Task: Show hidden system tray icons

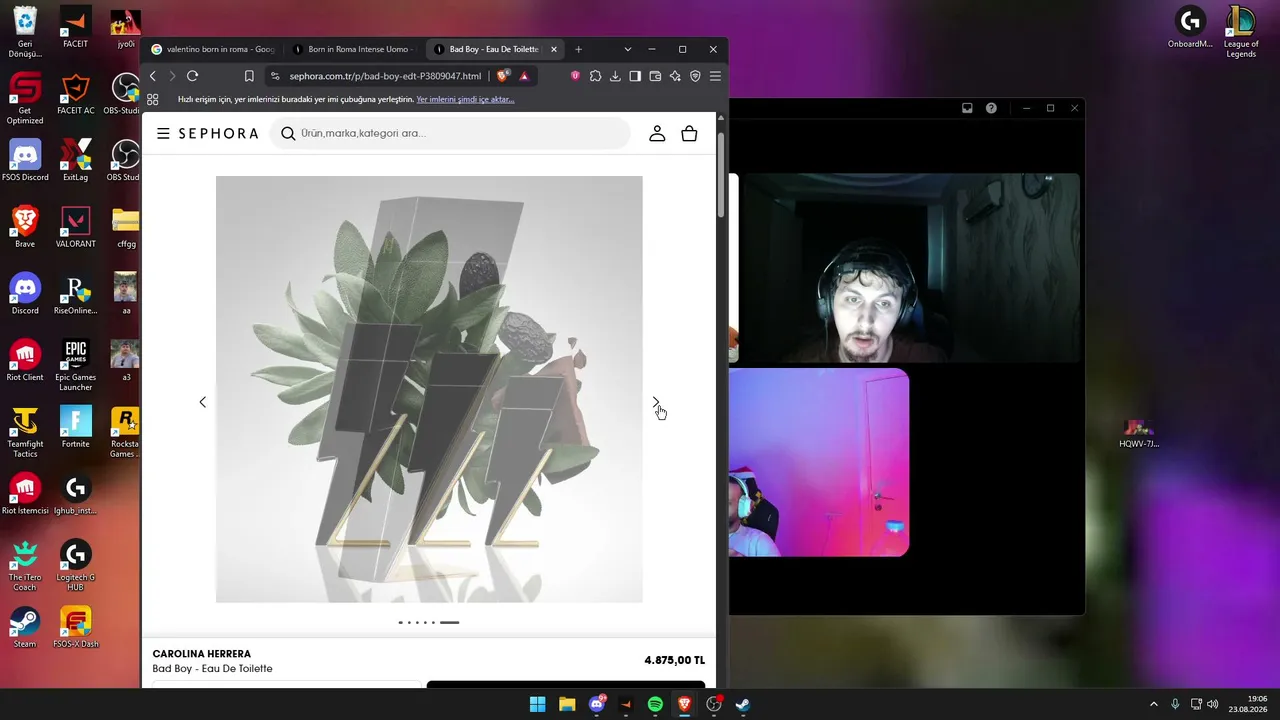Action: point(1153,704)
